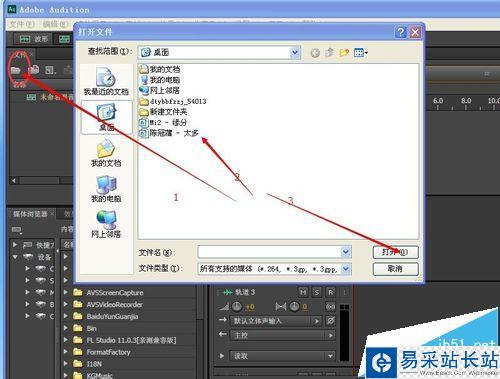
Task: Select 桌面 shortcut in places bar
Action: 106,117
